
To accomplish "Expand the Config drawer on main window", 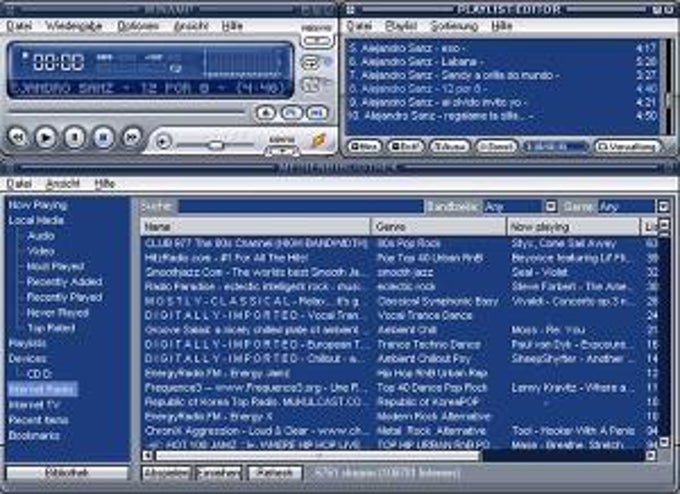I will (282, 150).
